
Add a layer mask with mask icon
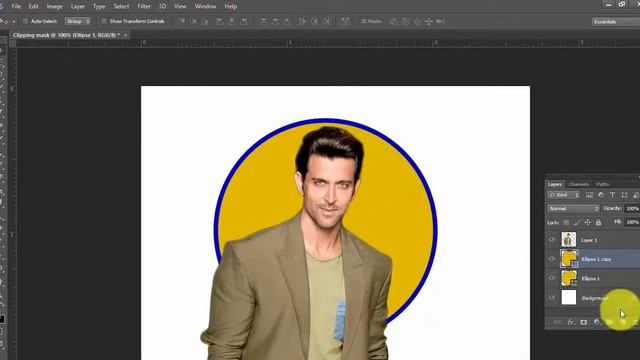pyautogui.click(x=584, y=322)
